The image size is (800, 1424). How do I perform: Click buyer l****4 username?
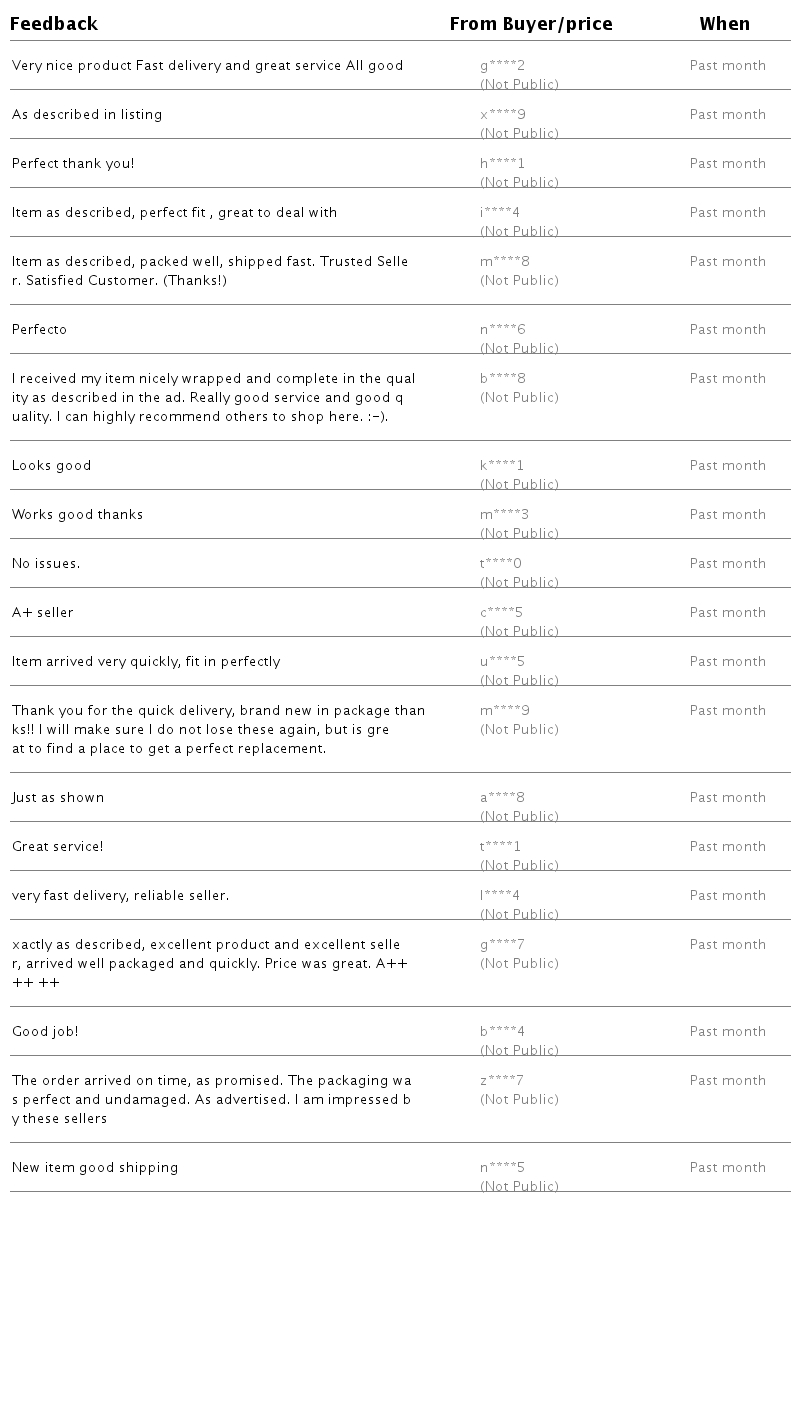500,896
